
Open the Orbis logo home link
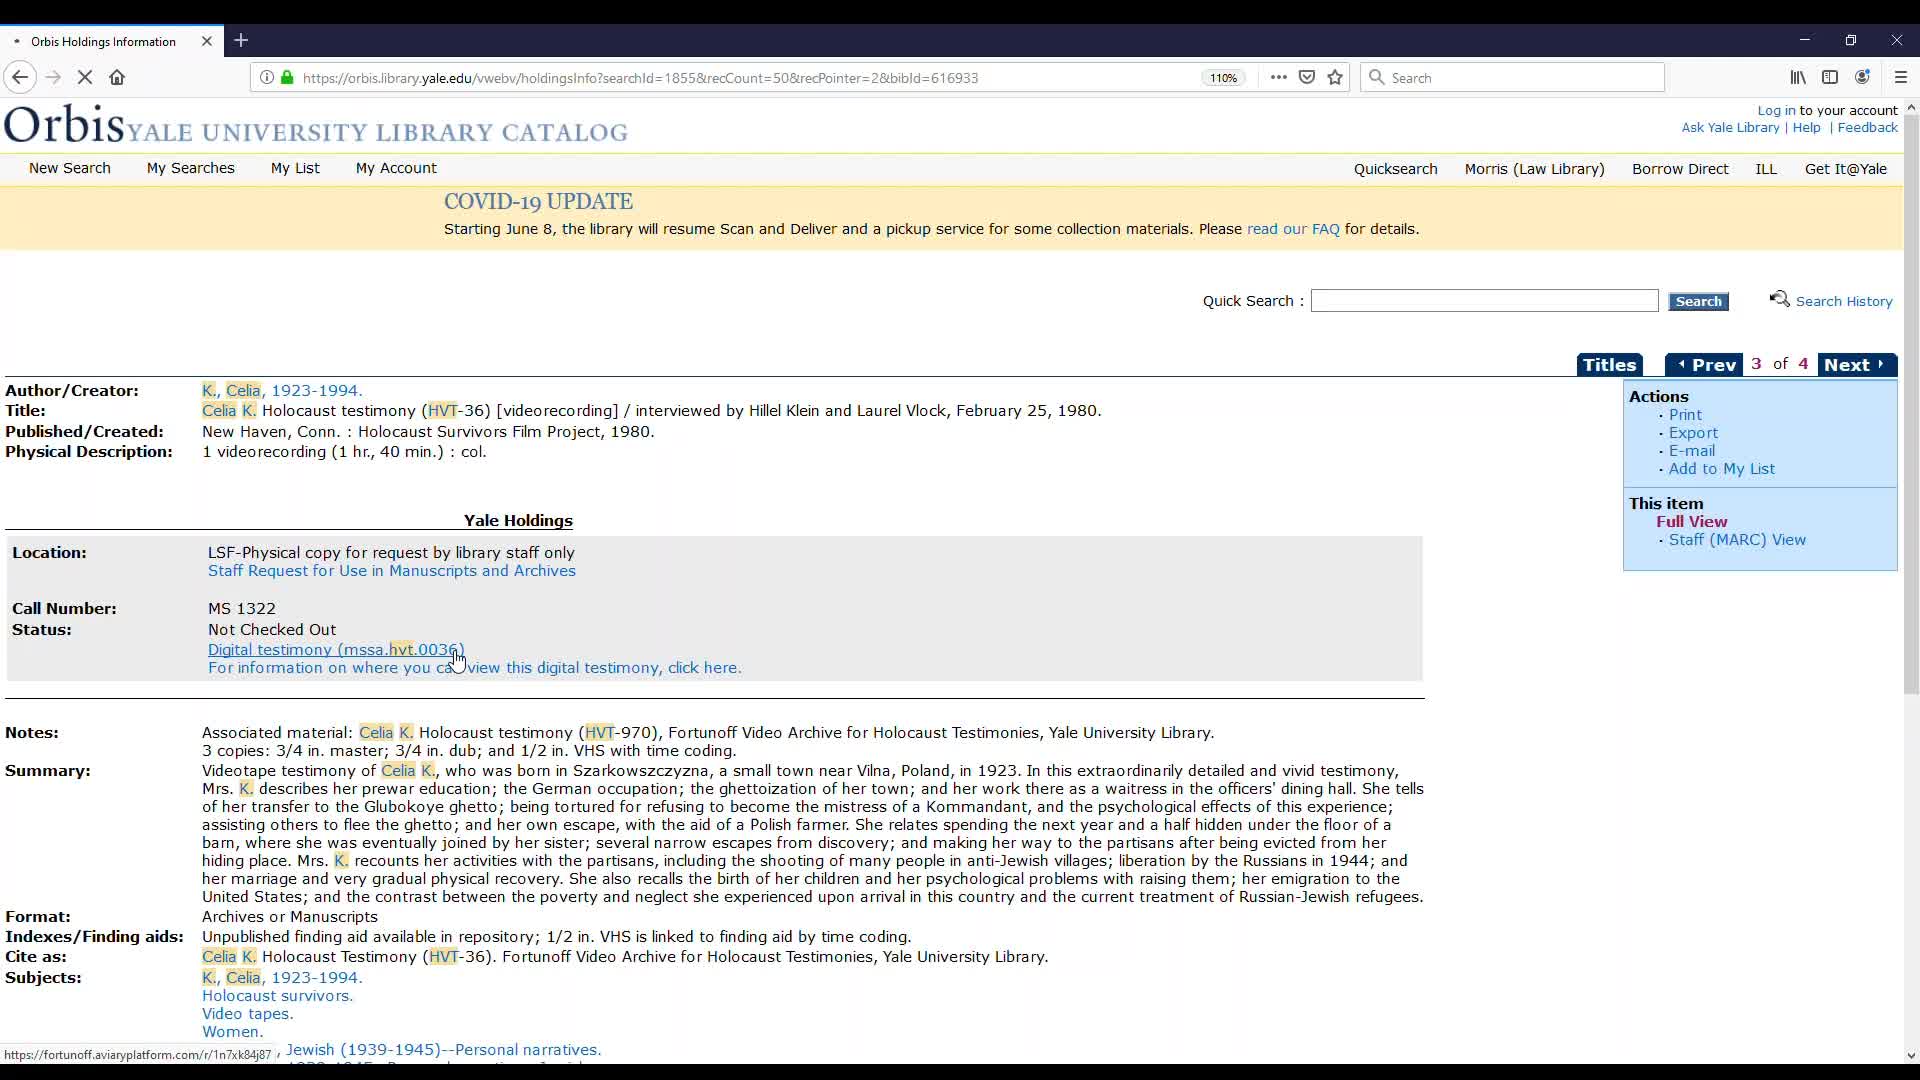point(316,125)
